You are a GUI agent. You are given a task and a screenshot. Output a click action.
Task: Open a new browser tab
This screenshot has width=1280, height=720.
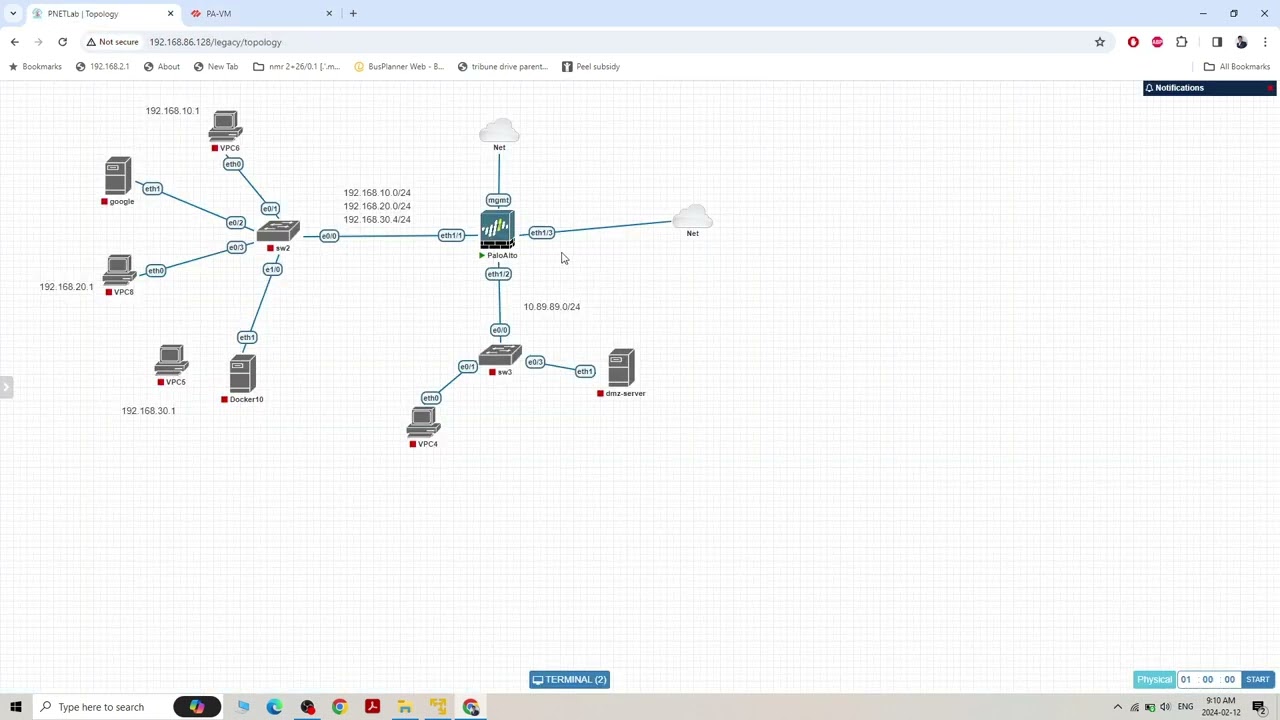(353, 14)
